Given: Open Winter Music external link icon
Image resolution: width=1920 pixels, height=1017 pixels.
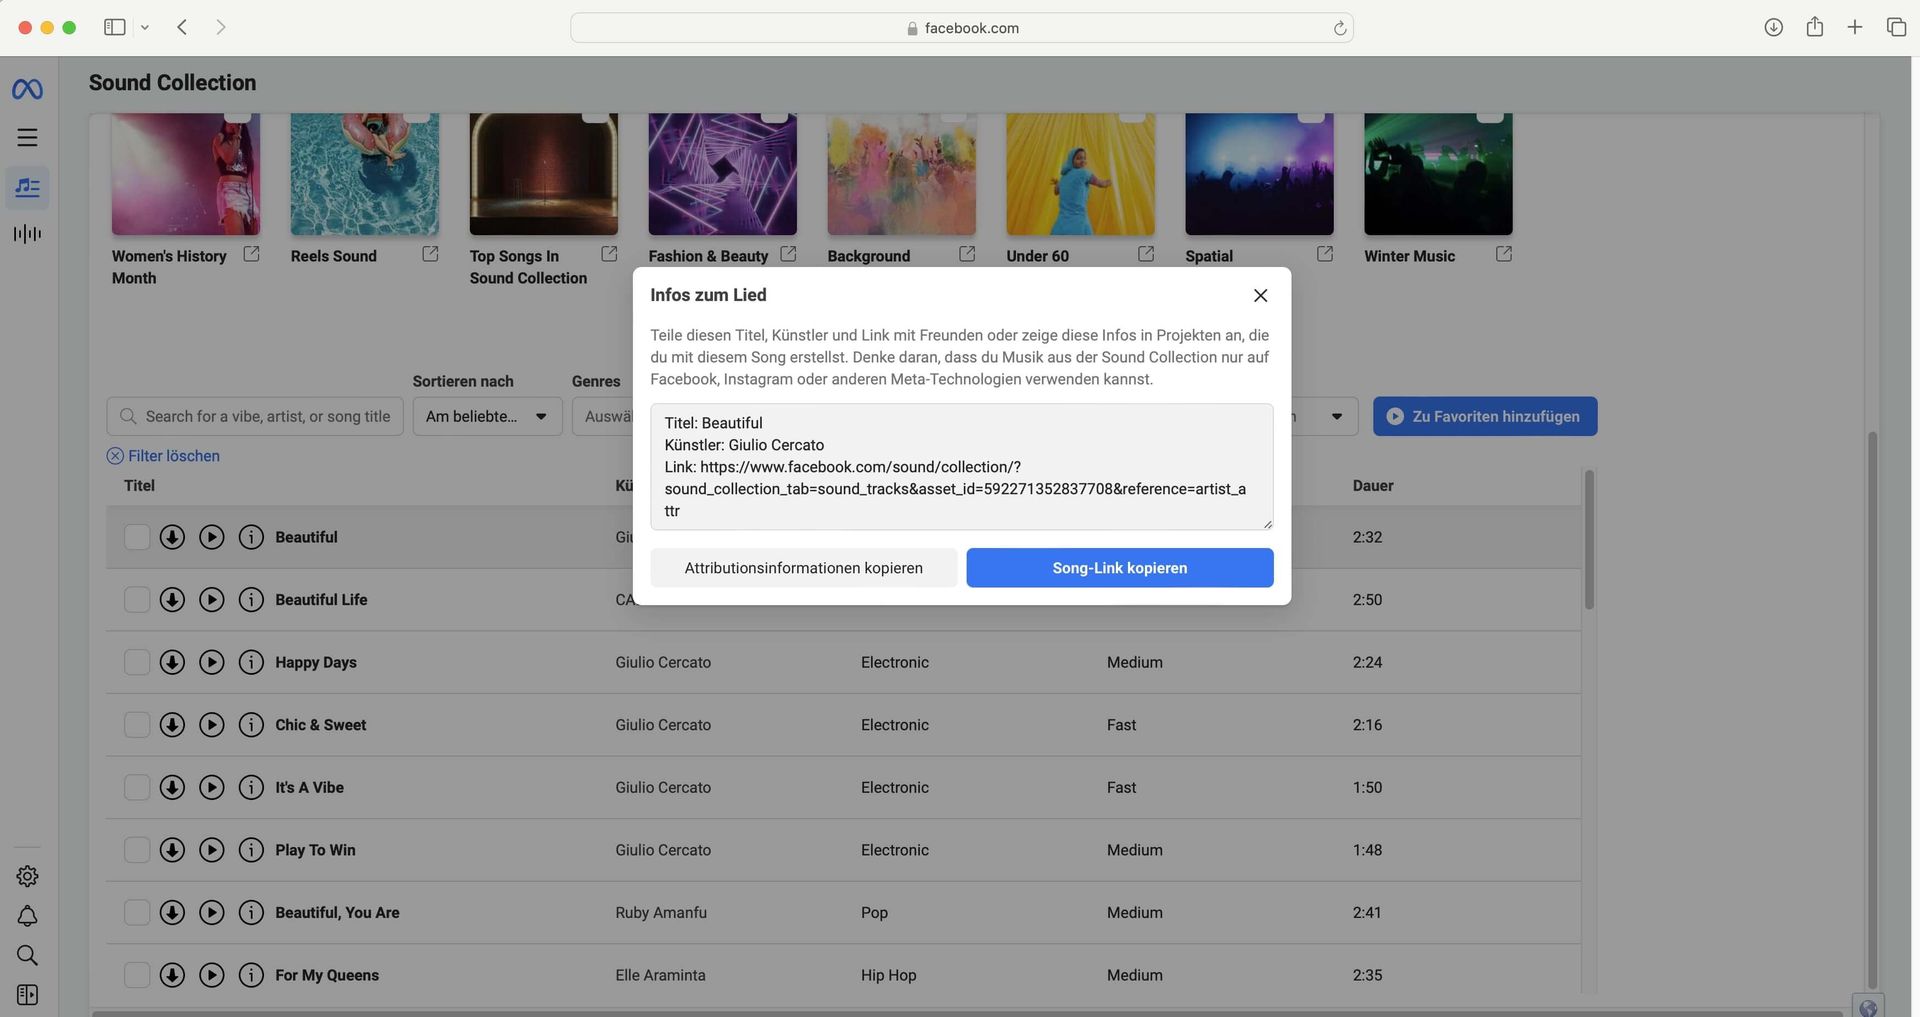Looking at the screenshot, I should tap(1503, 254).
